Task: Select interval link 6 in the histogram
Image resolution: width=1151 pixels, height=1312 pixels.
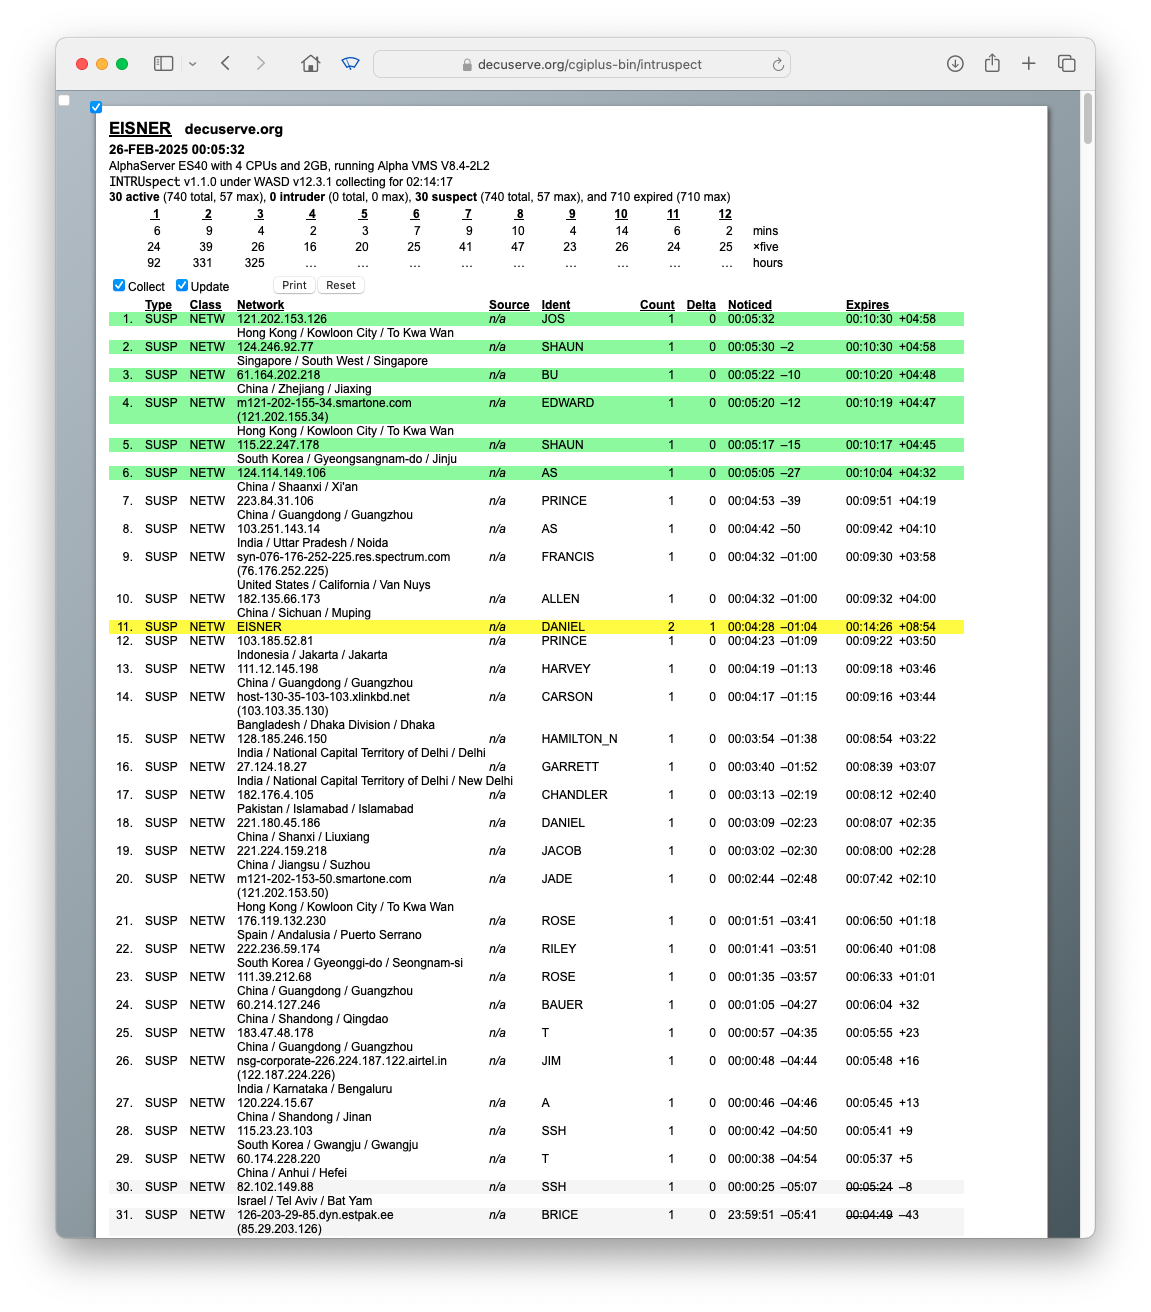Action: click(415, 214)
